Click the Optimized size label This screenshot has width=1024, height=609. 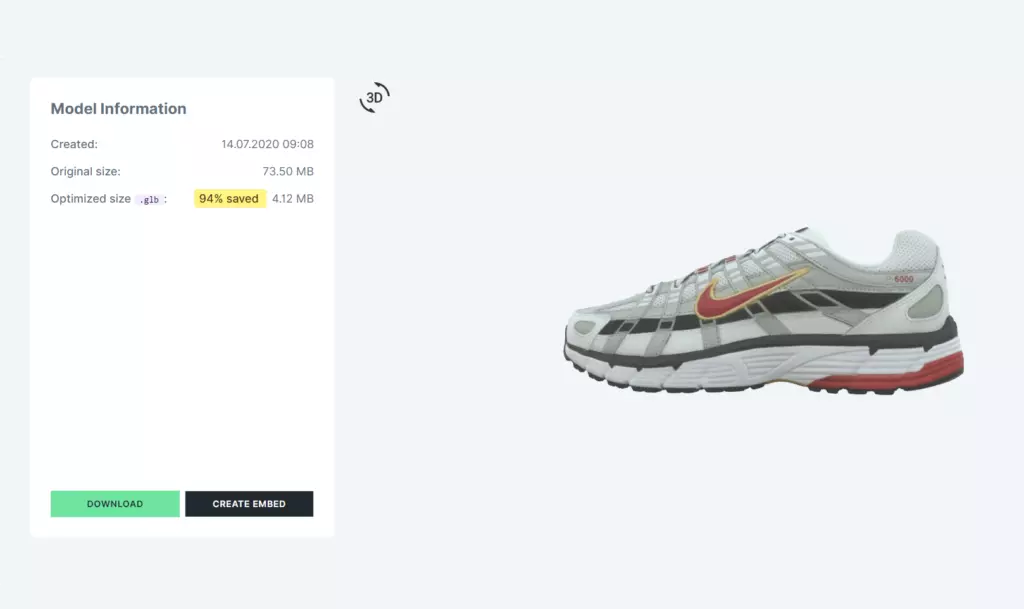coord(90,198)
